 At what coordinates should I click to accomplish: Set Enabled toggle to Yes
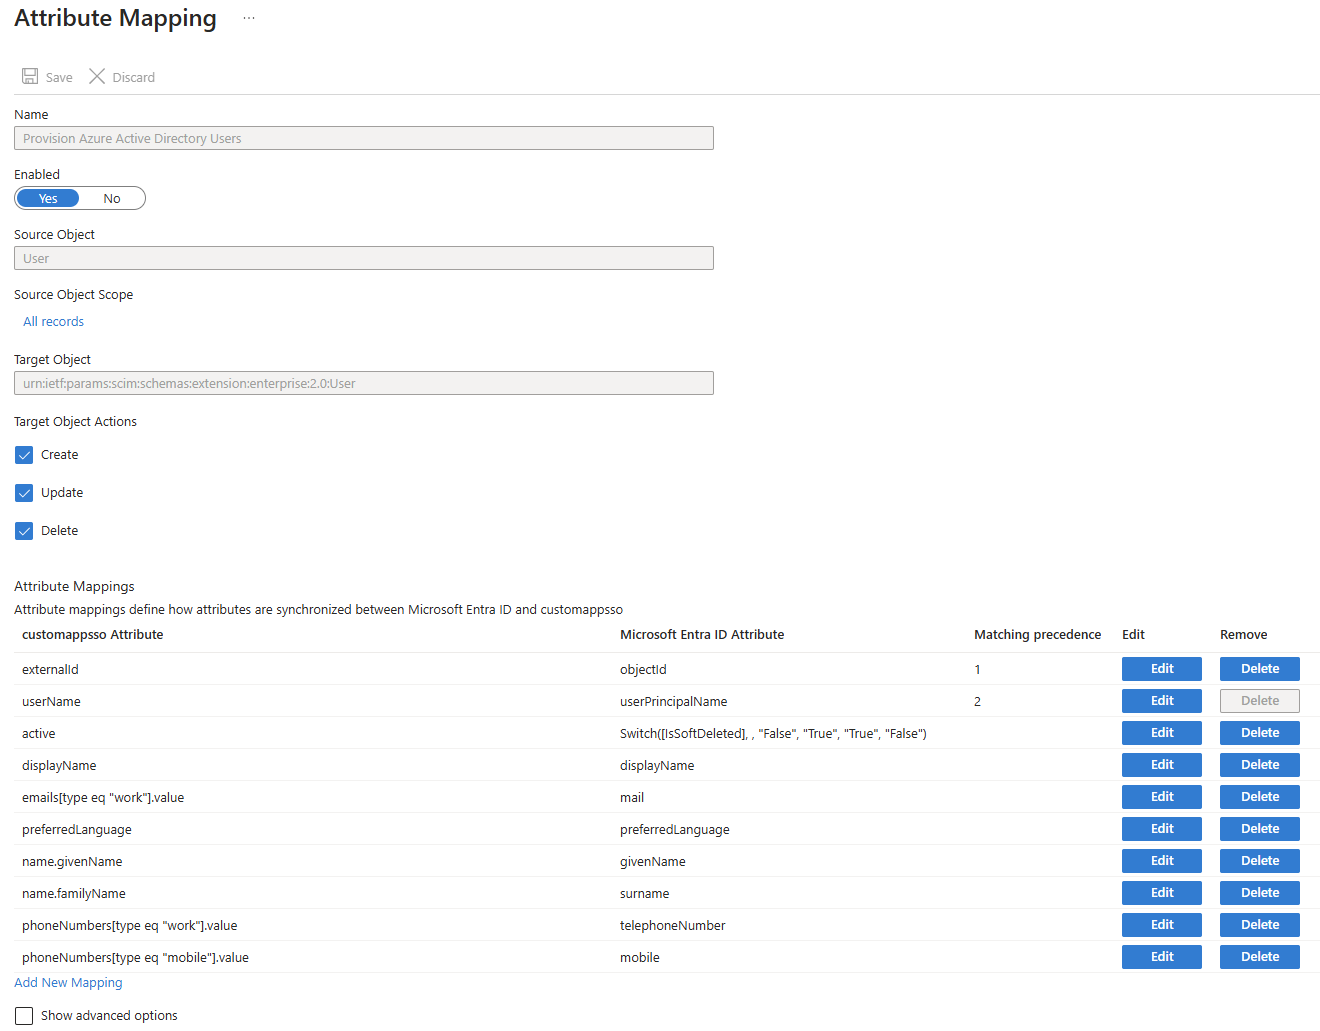pos(48,198)
